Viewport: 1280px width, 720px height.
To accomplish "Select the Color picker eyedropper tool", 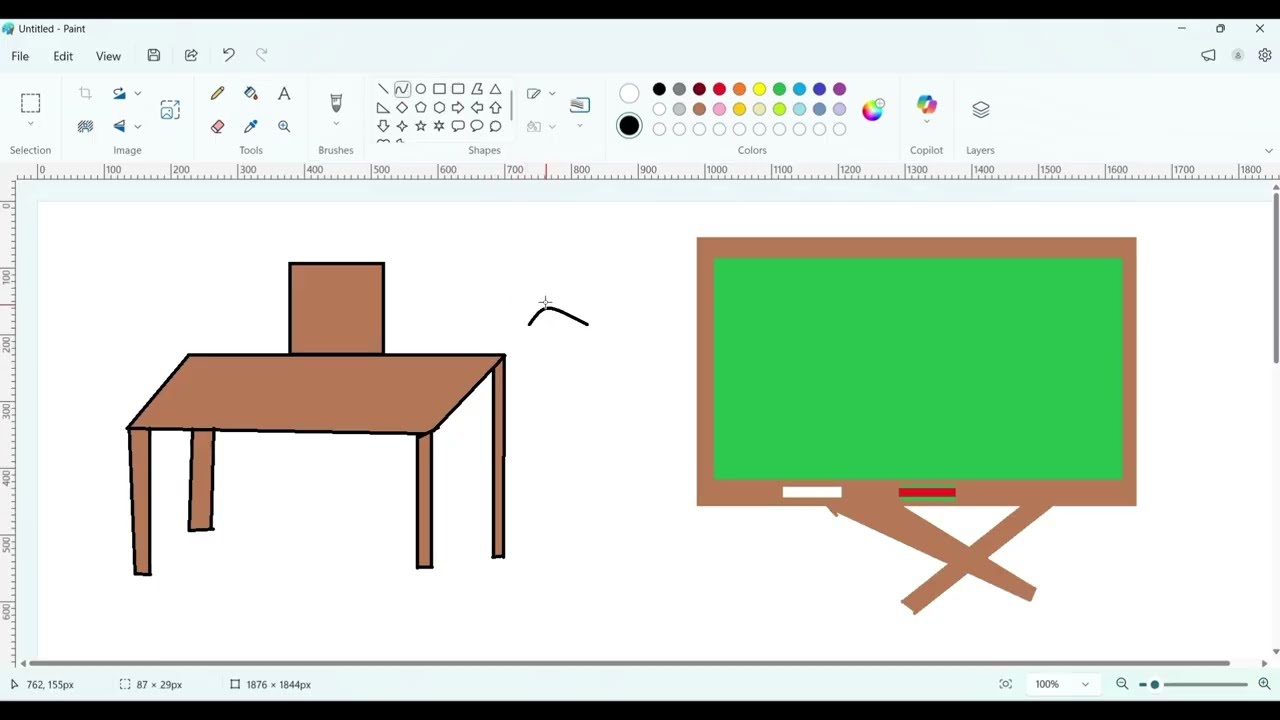I will [x=251, y=126].
